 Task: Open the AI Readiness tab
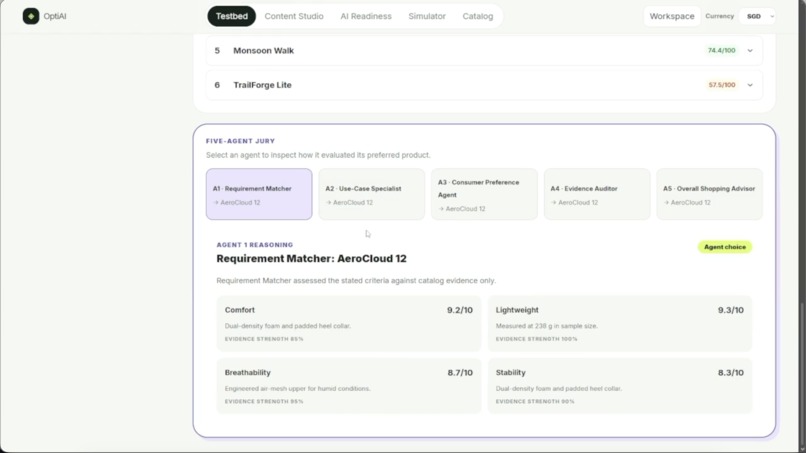point(366,16)
